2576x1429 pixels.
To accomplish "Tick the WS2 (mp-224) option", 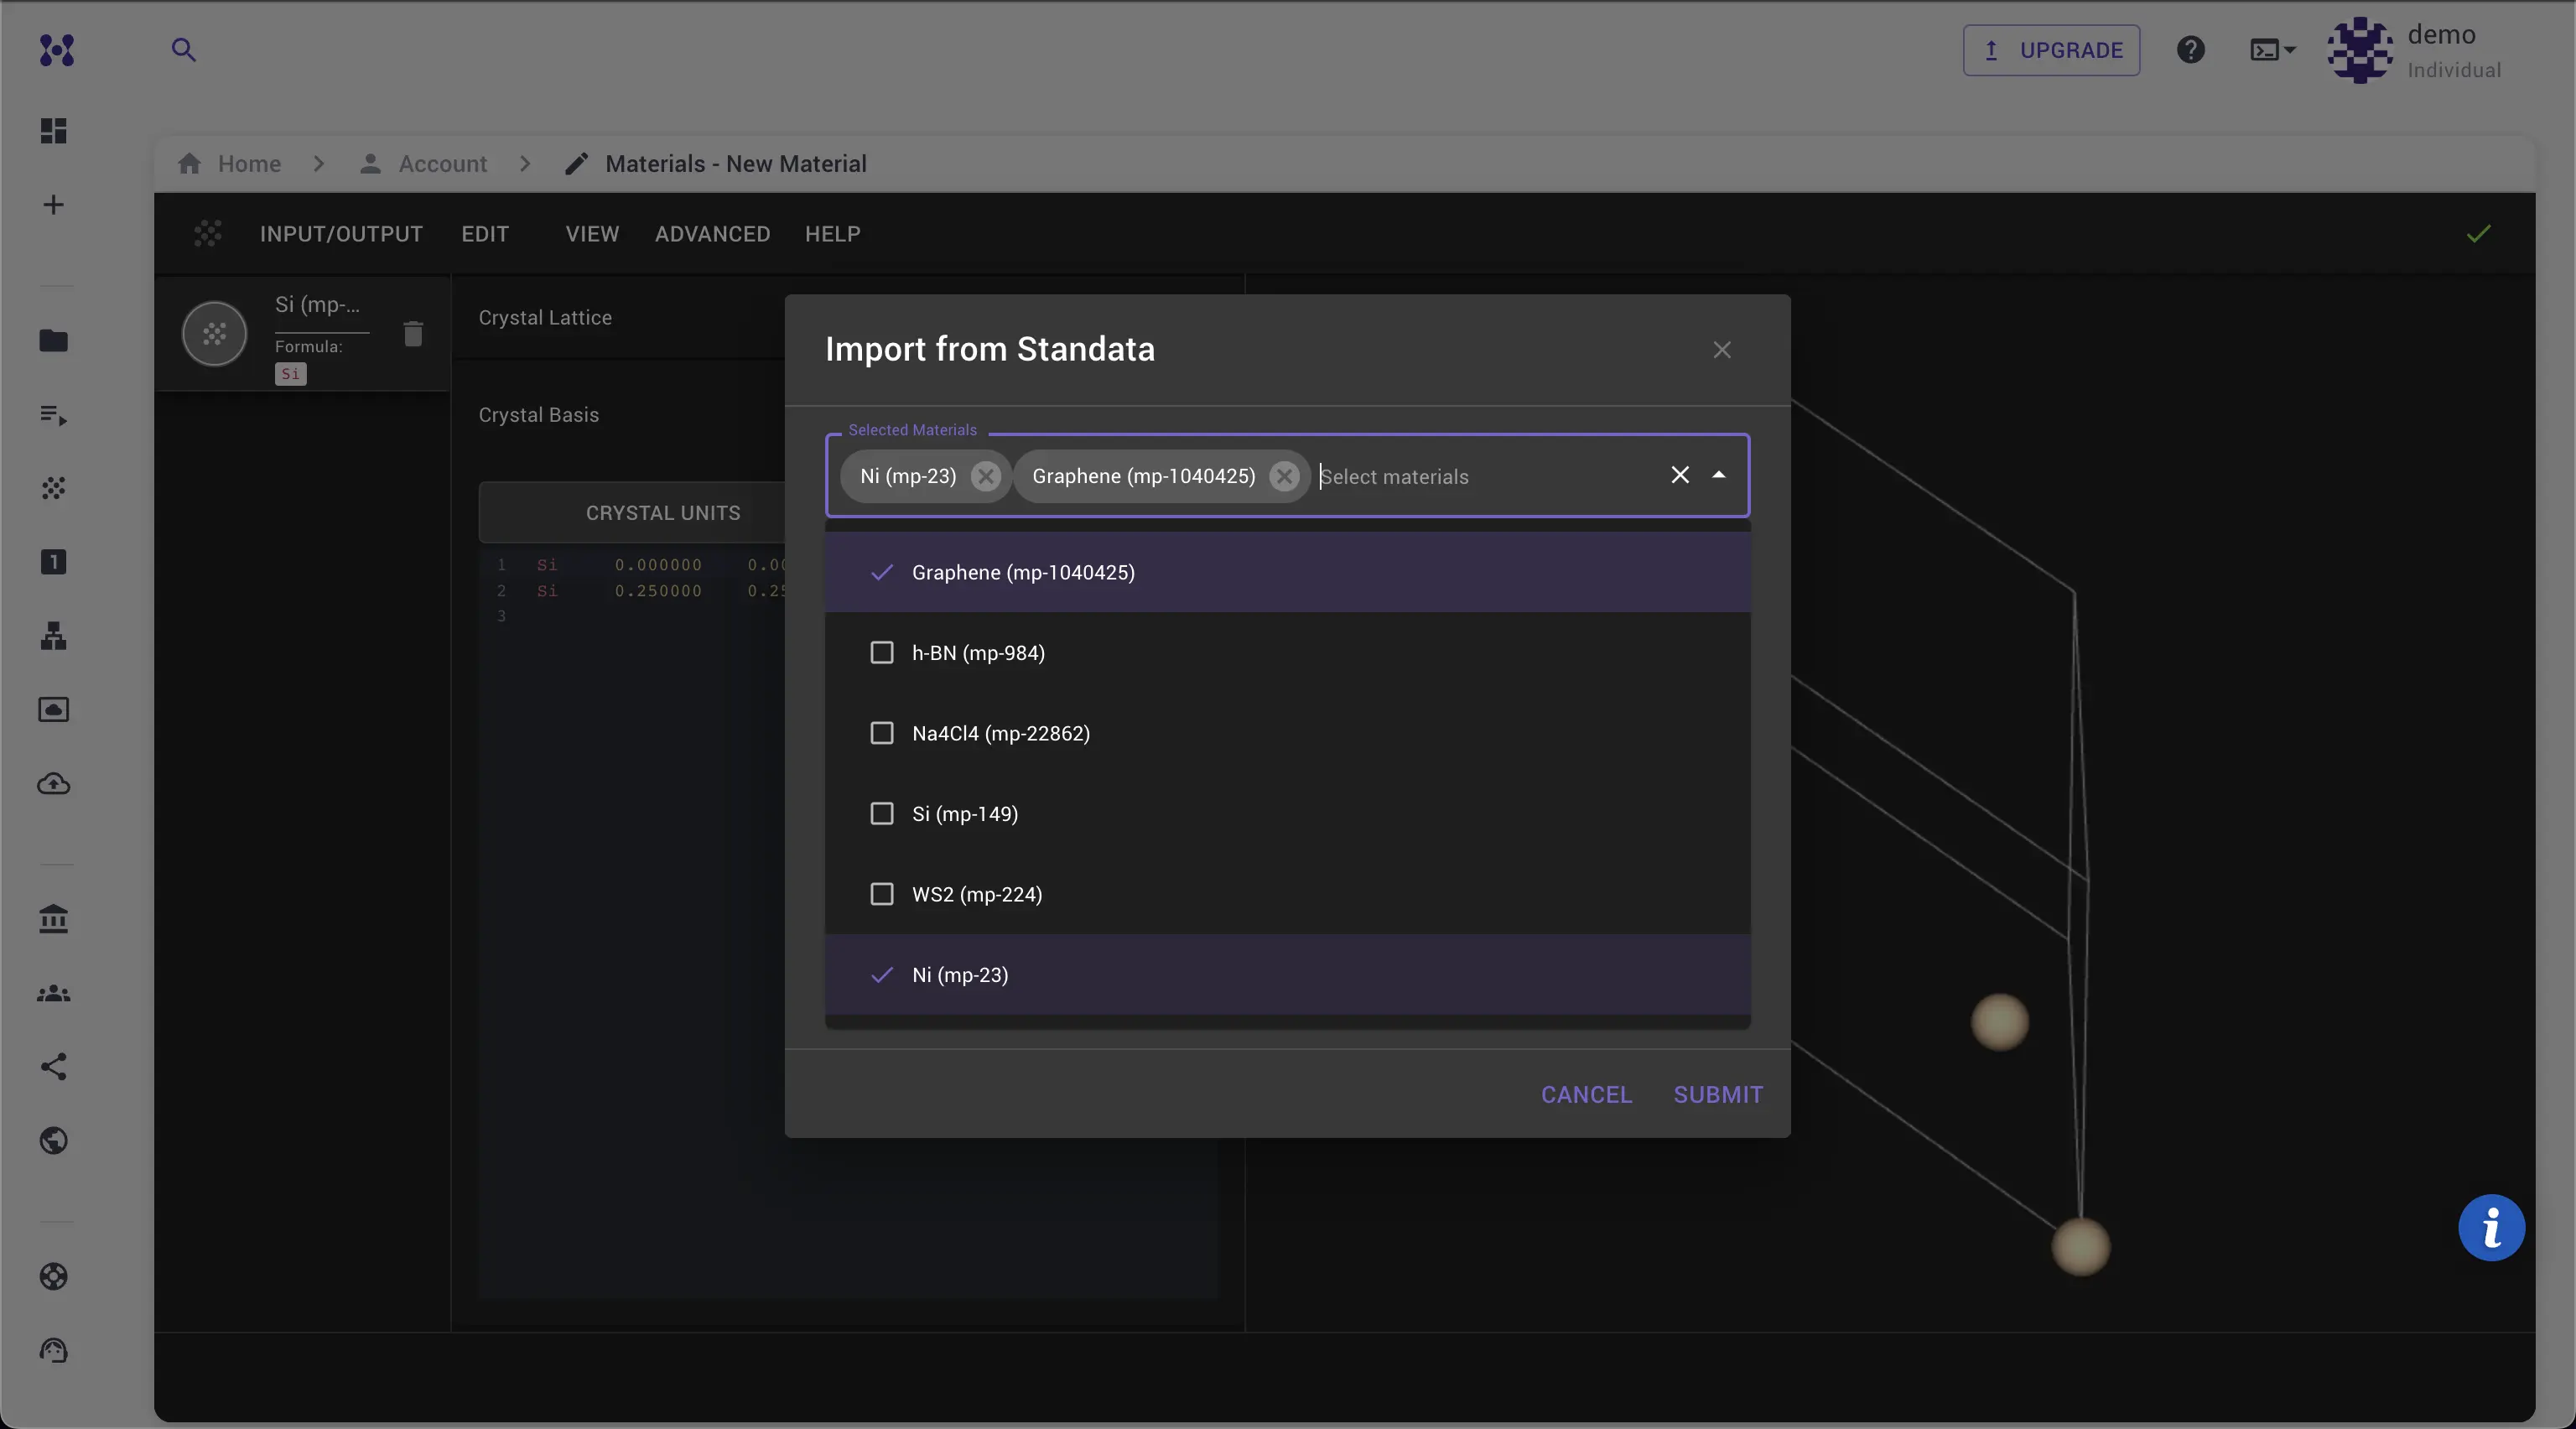I will [x=881, y=894].
